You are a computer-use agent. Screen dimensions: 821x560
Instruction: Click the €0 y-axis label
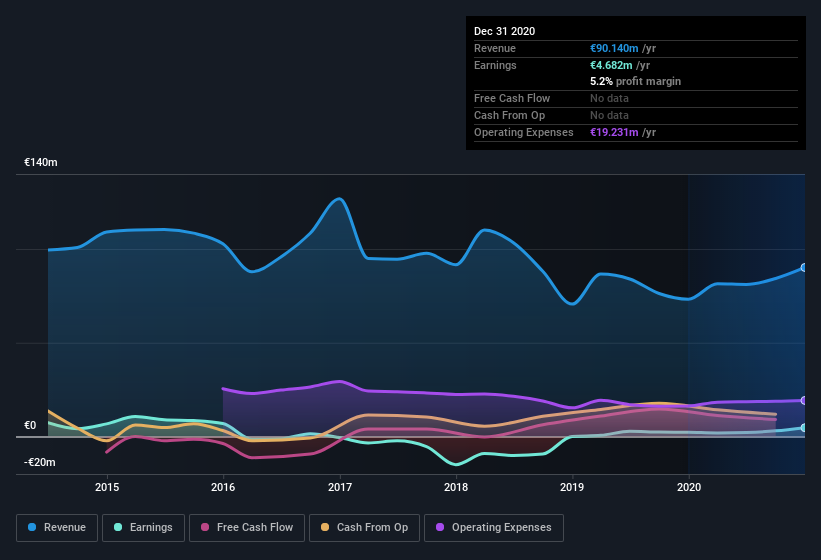tap(30, 425)
